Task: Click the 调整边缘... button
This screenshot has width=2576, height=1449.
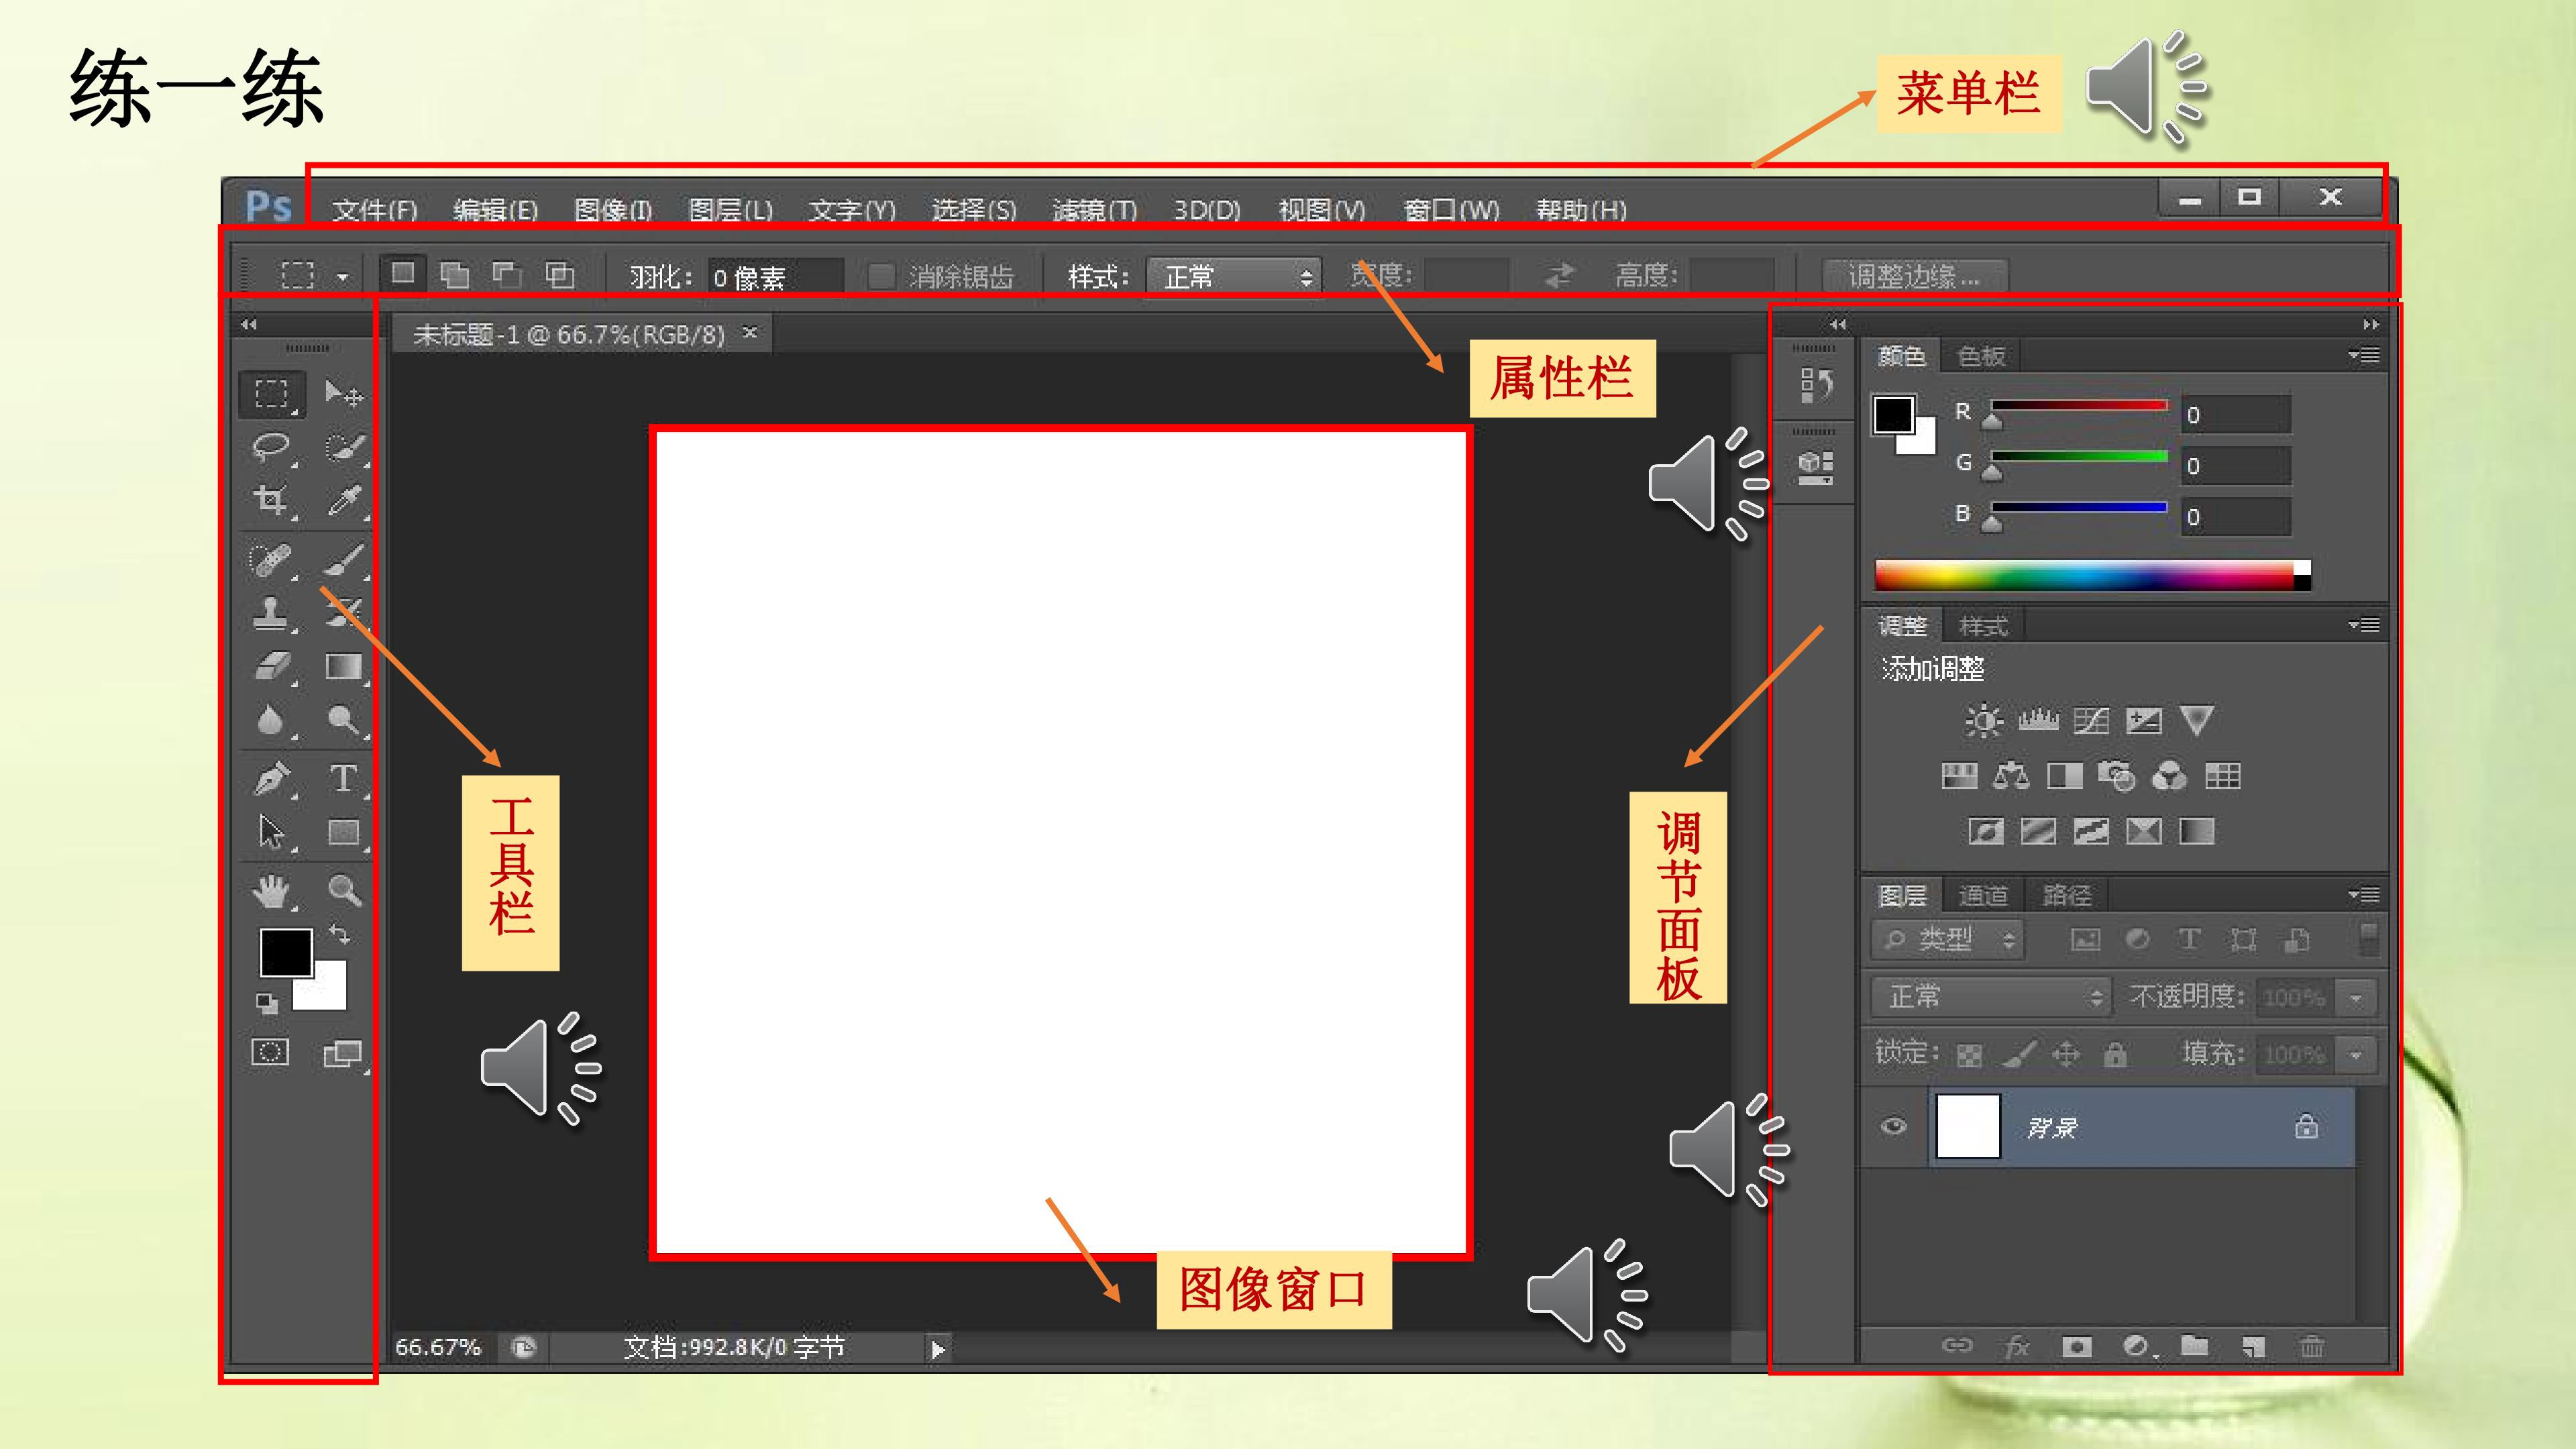Action: coord(1914,276)
